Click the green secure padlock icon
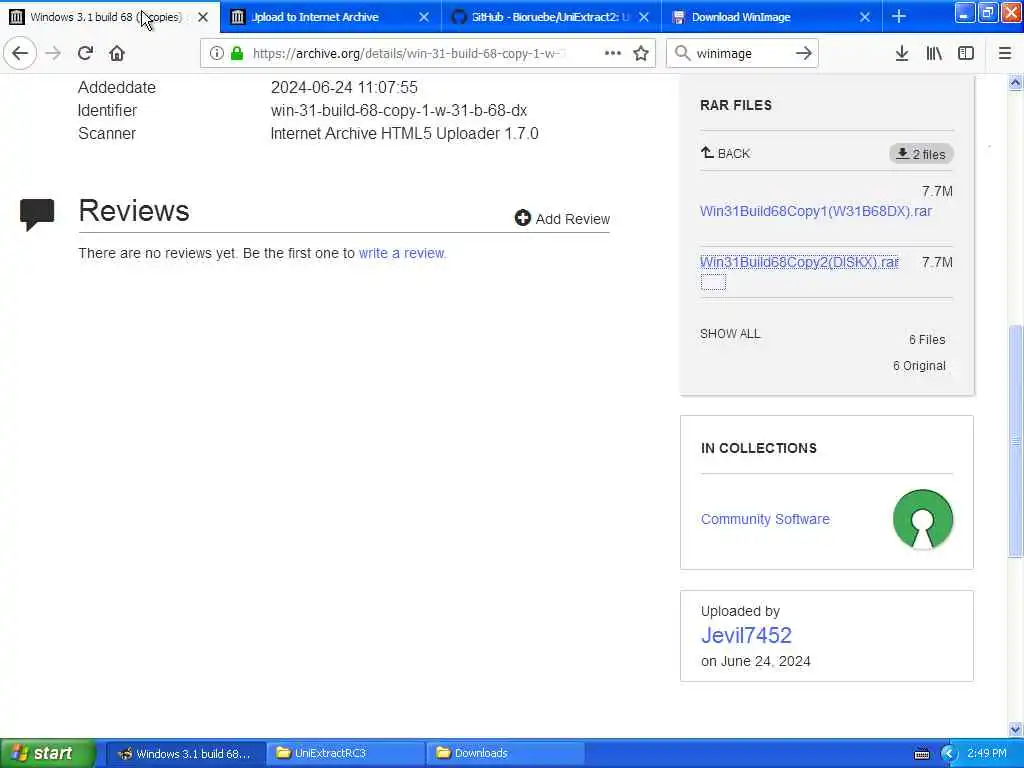 tap(237, 53)
